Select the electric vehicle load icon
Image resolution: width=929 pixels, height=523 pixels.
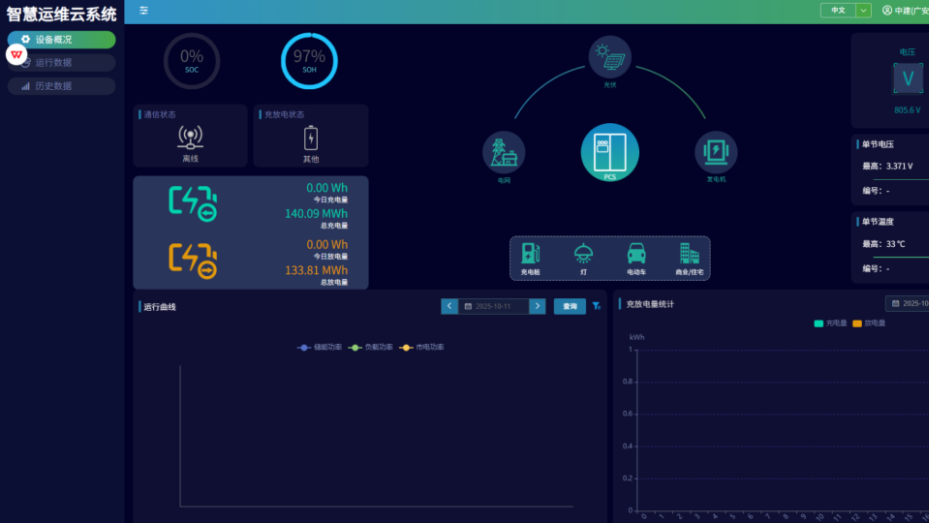point(636,255)
